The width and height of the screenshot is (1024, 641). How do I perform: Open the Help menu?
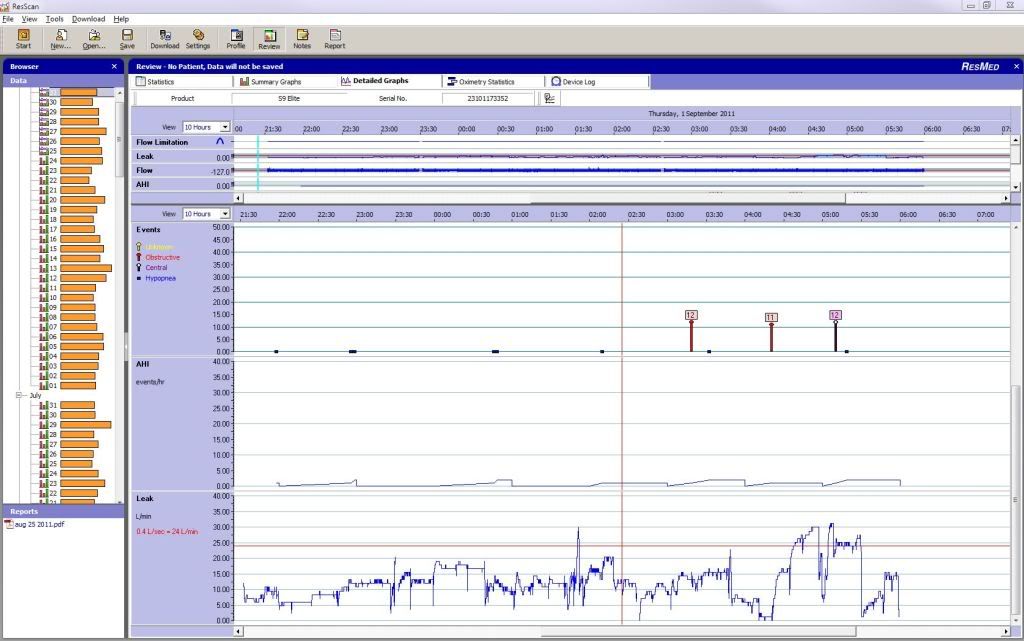click(x=121, y=19)
